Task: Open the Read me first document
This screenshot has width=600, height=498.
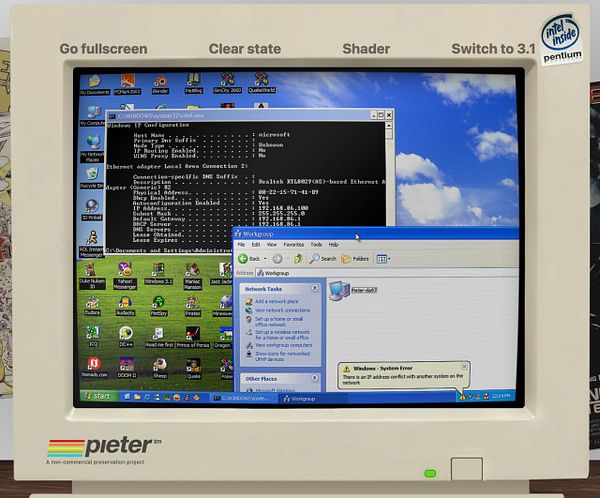Action: pyautogui.click(x=159, y=337)
